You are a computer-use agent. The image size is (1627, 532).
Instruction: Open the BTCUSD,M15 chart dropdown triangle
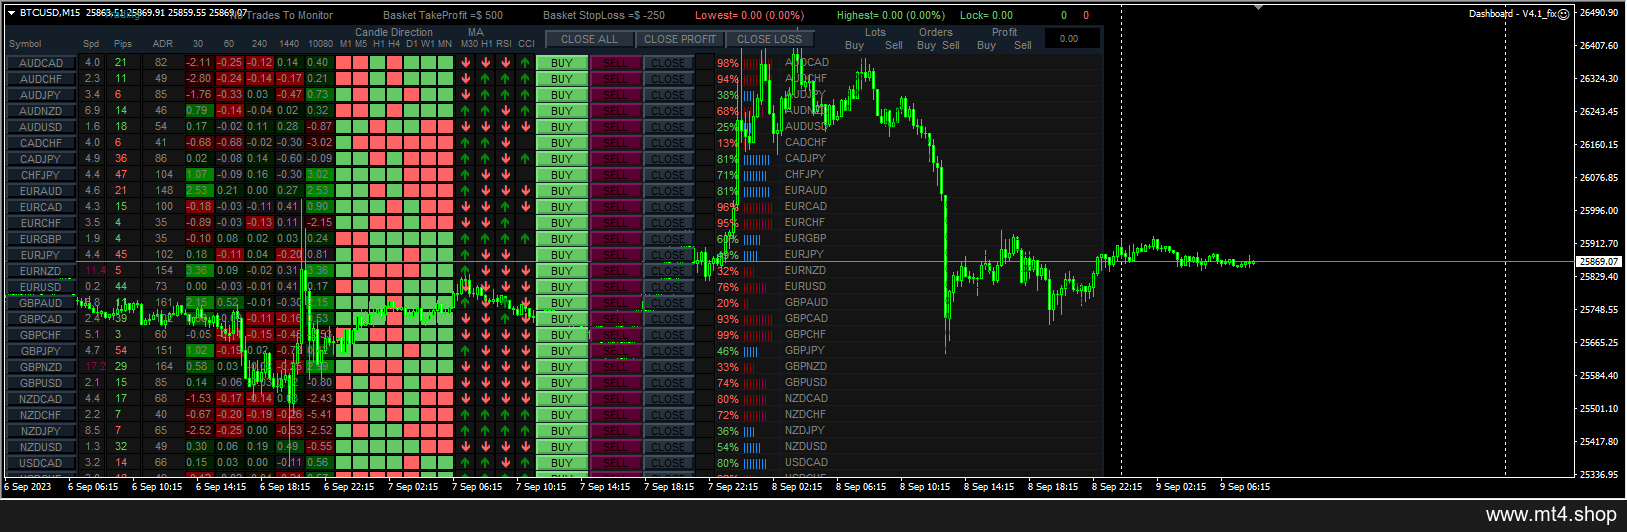pyautogui.click(x=9, y=13)
